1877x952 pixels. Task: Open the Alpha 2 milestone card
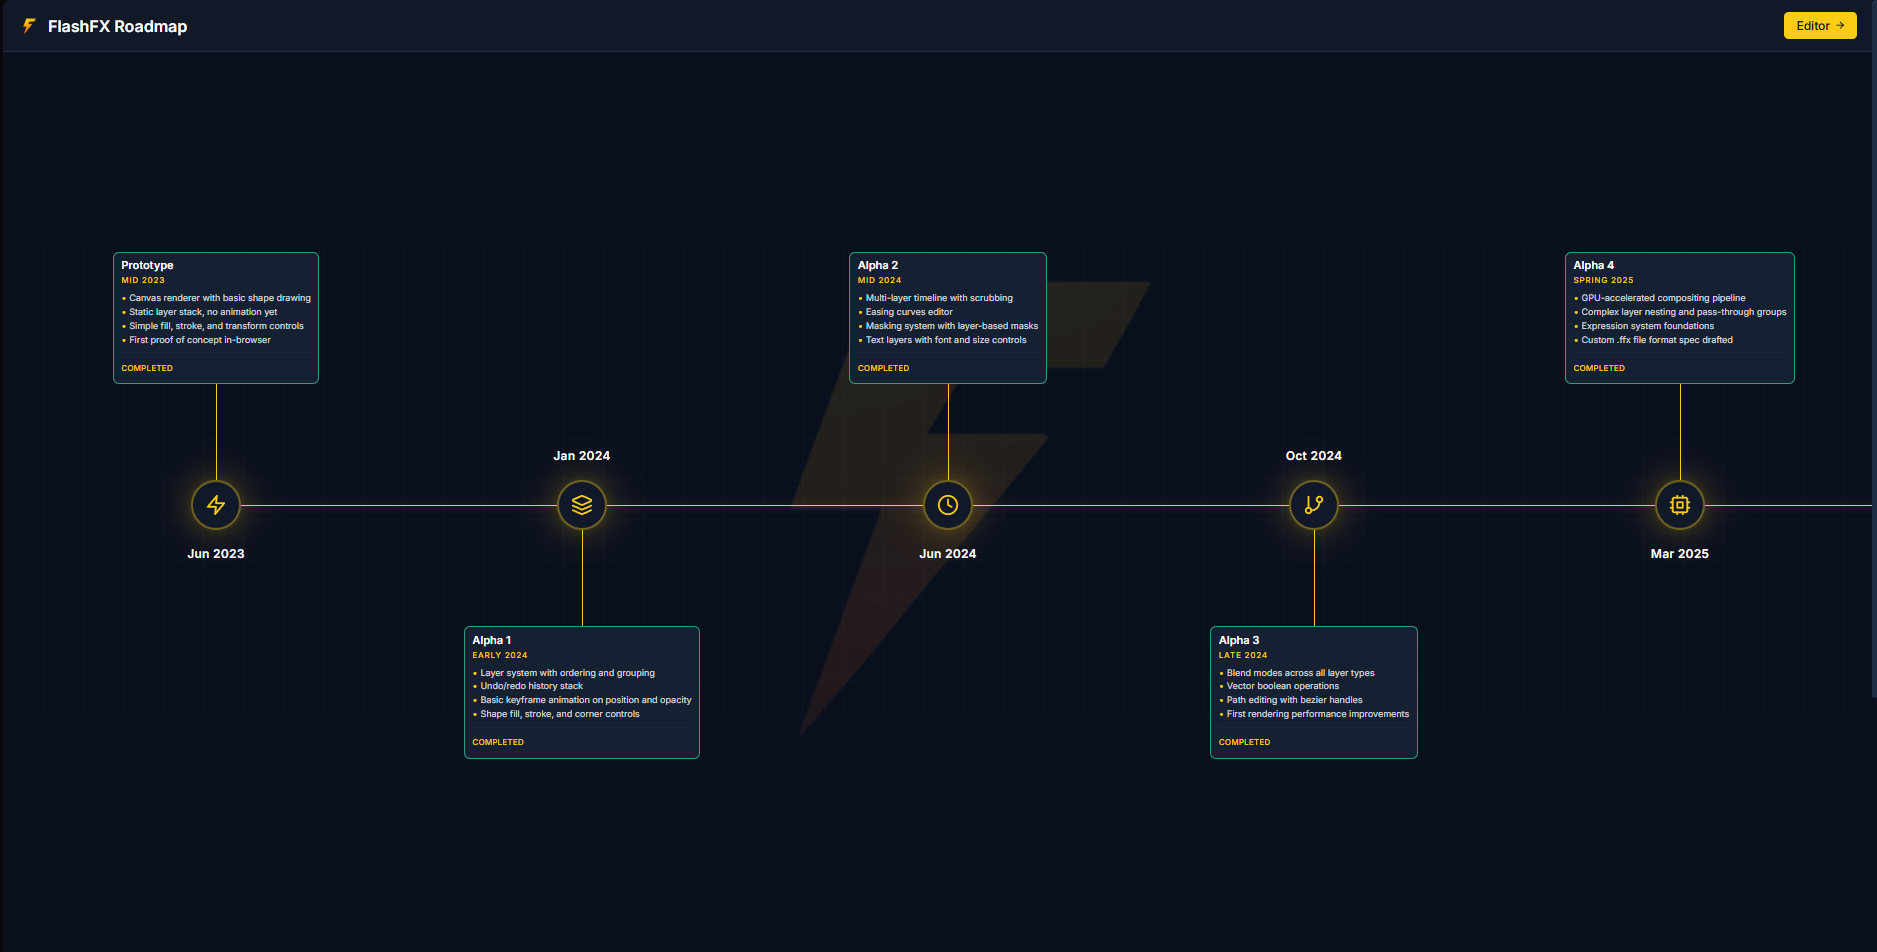(947, 317)
